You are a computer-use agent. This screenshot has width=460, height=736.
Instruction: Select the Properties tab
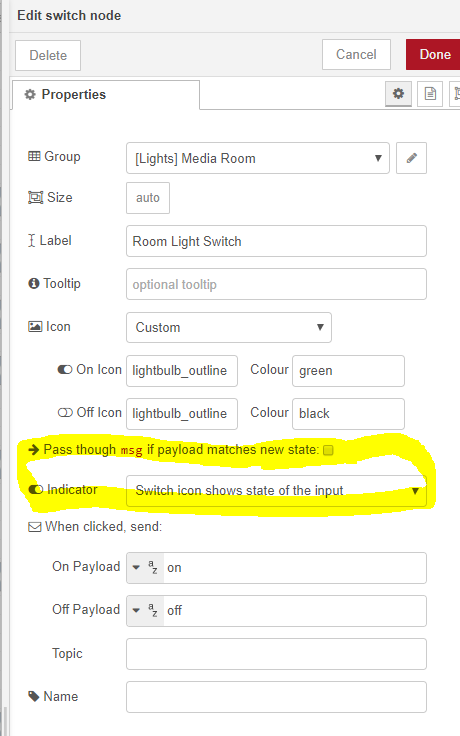click(106, 95)
